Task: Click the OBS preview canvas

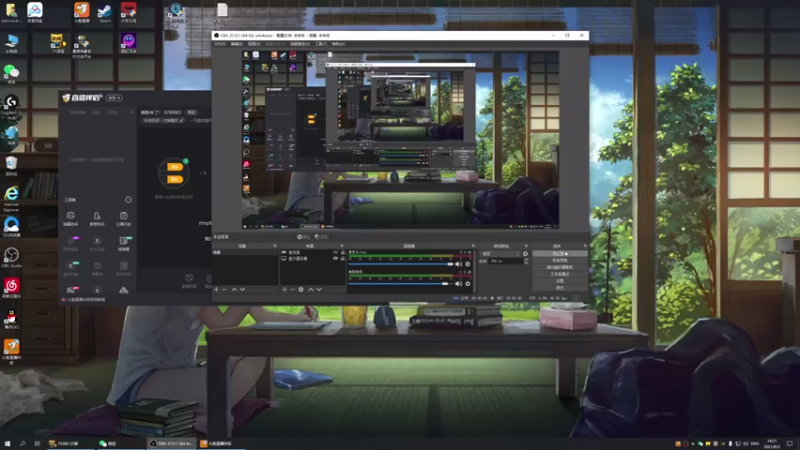Action: [400, 139]
